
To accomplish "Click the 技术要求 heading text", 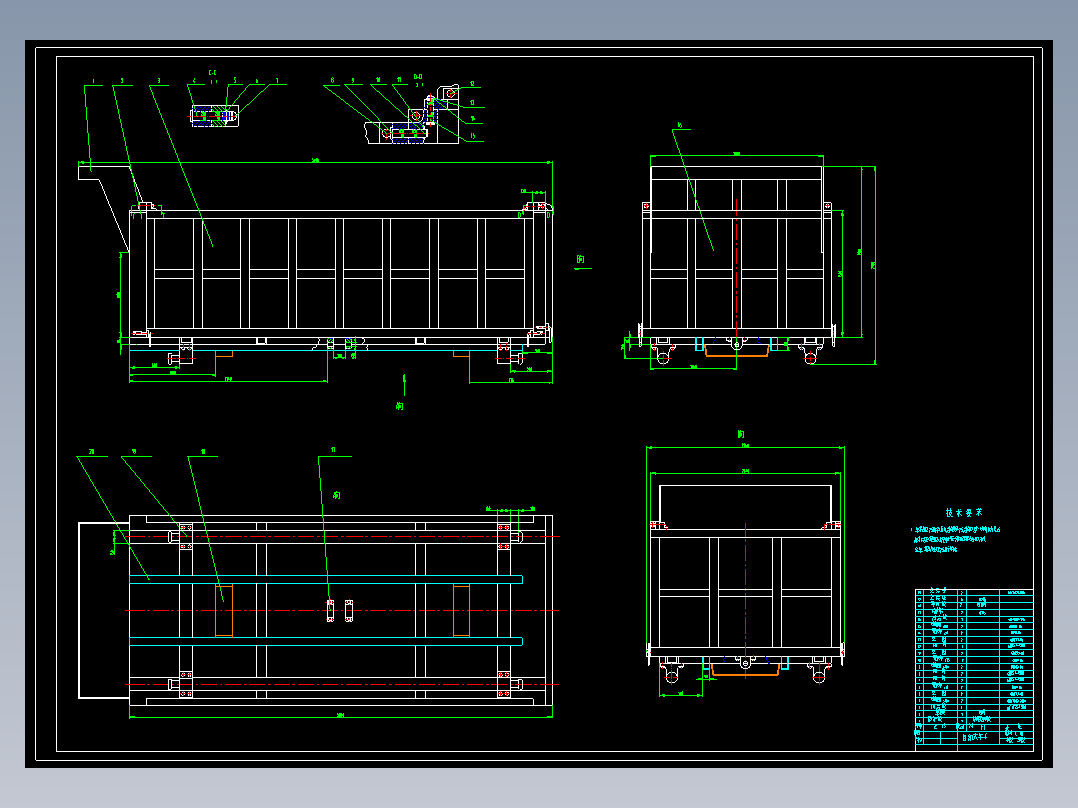I will [964, 513].
